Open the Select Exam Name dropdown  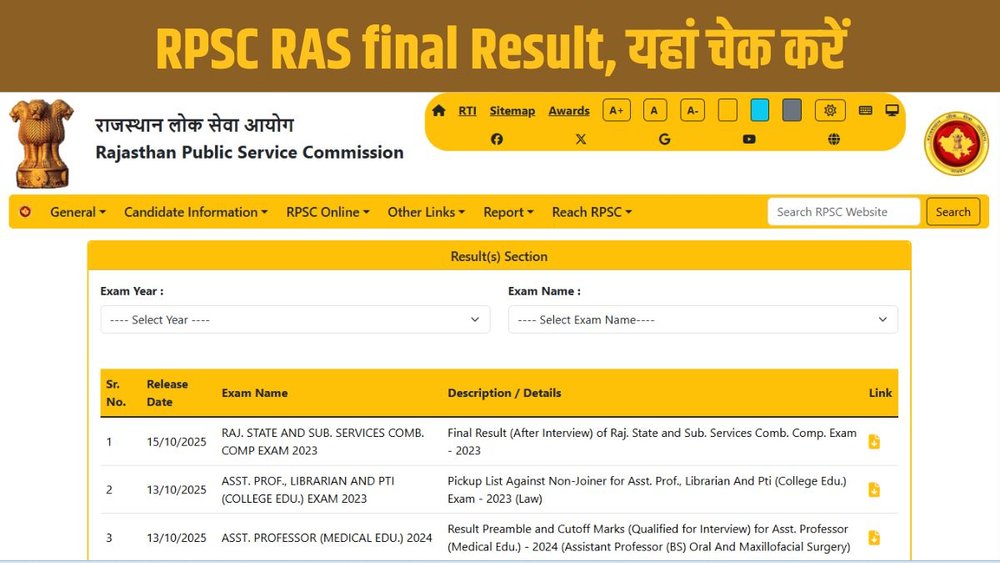coord(702,320)
